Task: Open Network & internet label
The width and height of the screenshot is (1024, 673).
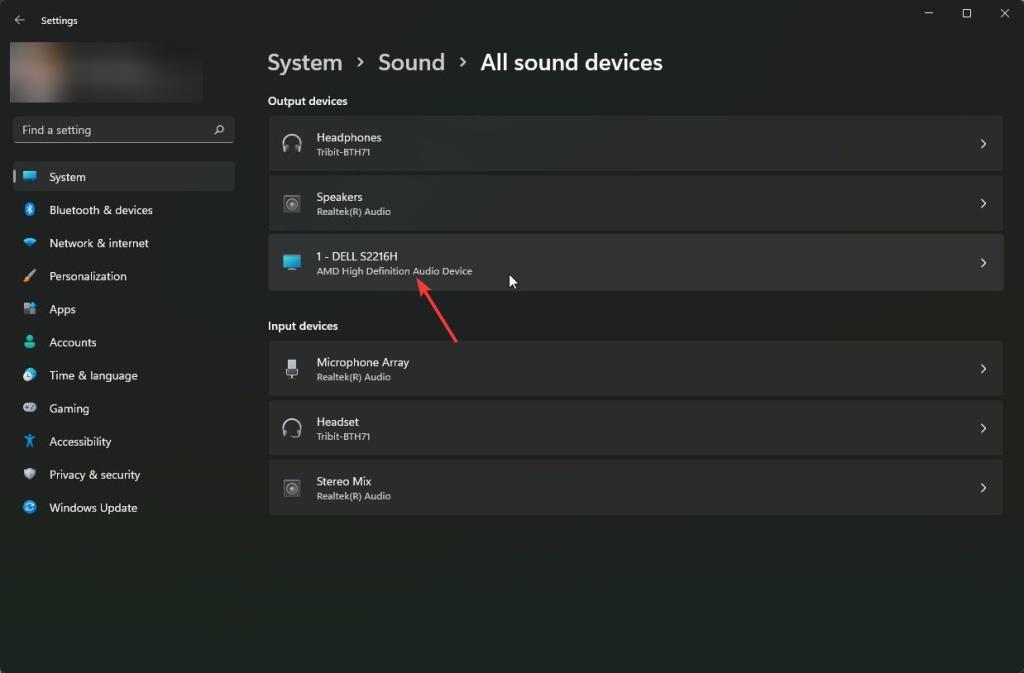Action: (99, 243)
